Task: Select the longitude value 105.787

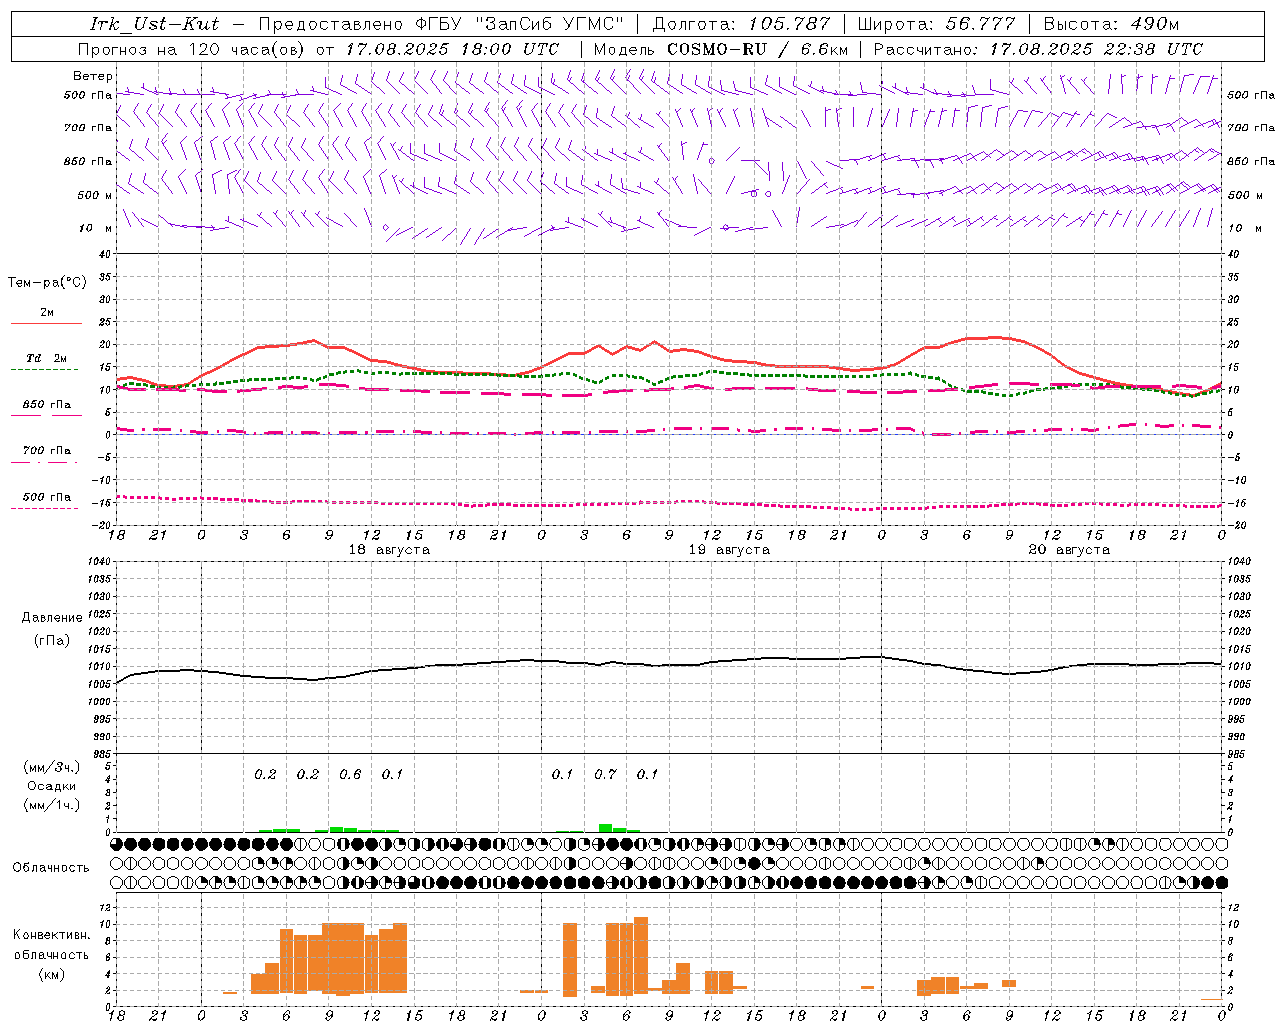Action: (x=789, y=24)
